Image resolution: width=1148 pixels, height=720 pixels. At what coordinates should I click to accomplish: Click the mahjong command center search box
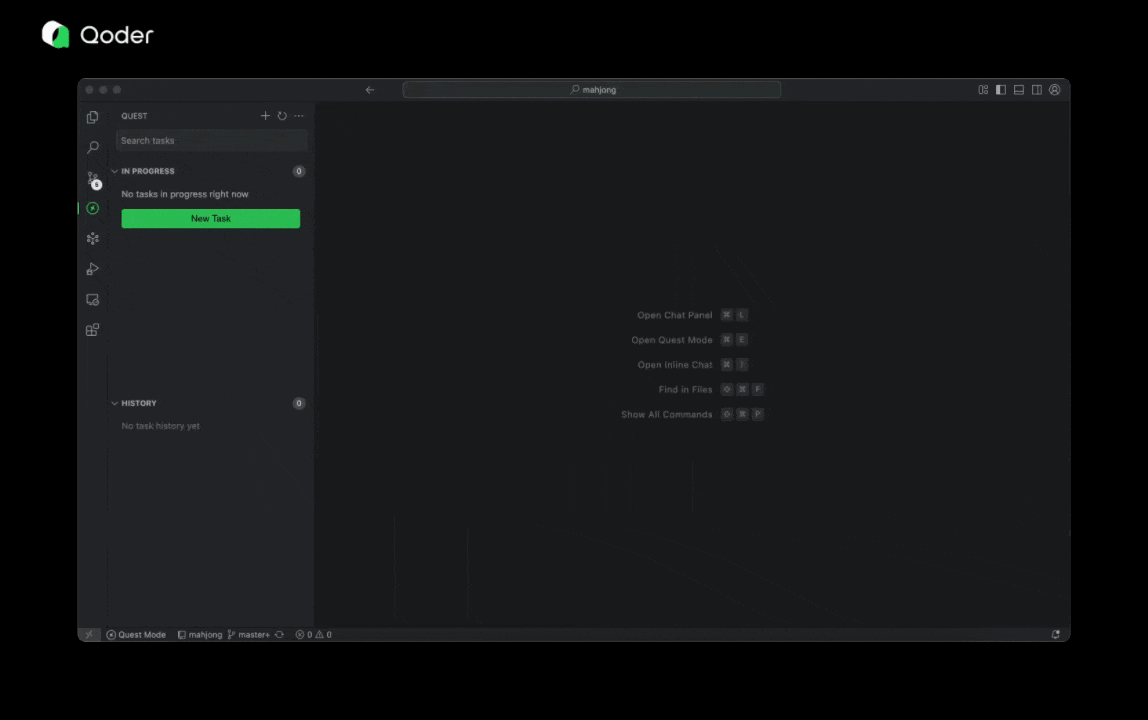pyautogui.click(x=592, y=89)
